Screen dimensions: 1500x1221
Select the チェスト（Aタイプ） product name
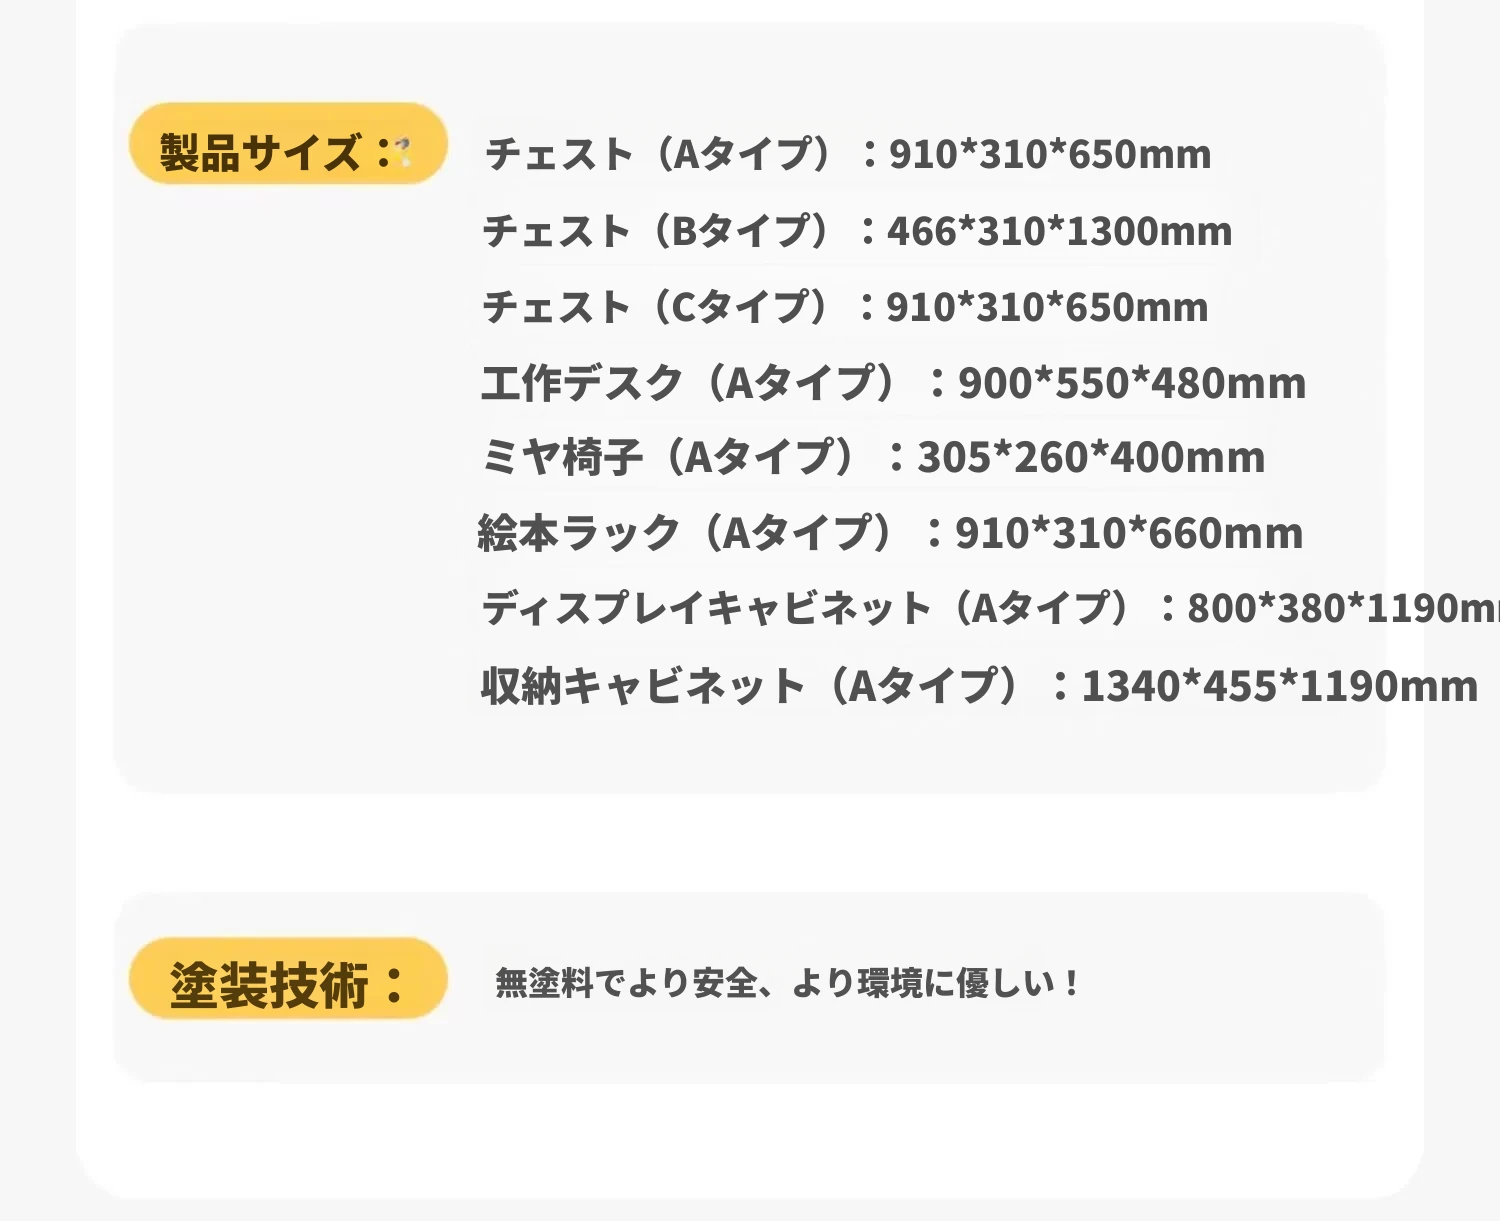click(660, 155)
